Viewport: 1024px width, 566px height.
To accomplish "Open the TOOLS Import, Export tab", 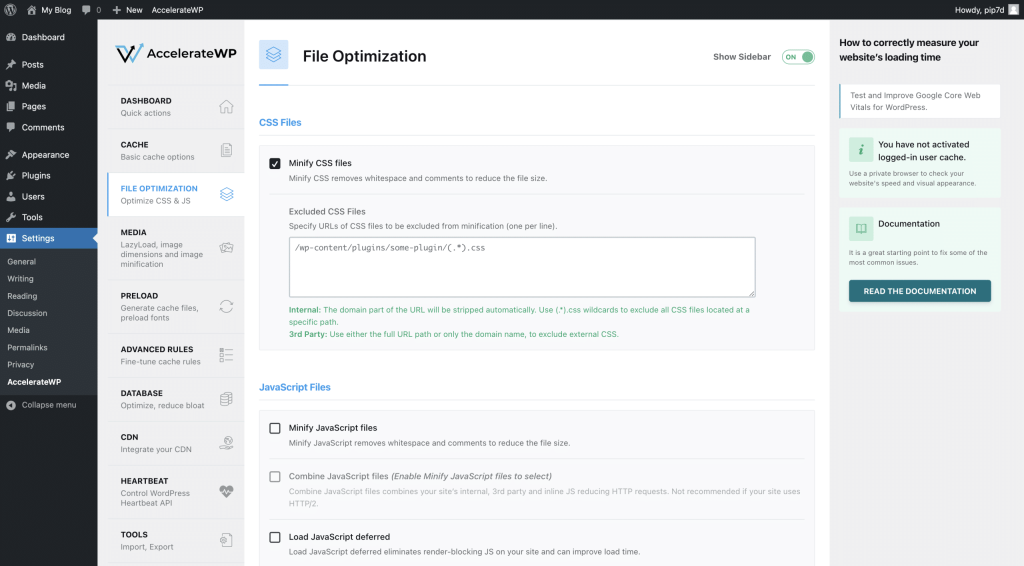I will pos(176,541).
